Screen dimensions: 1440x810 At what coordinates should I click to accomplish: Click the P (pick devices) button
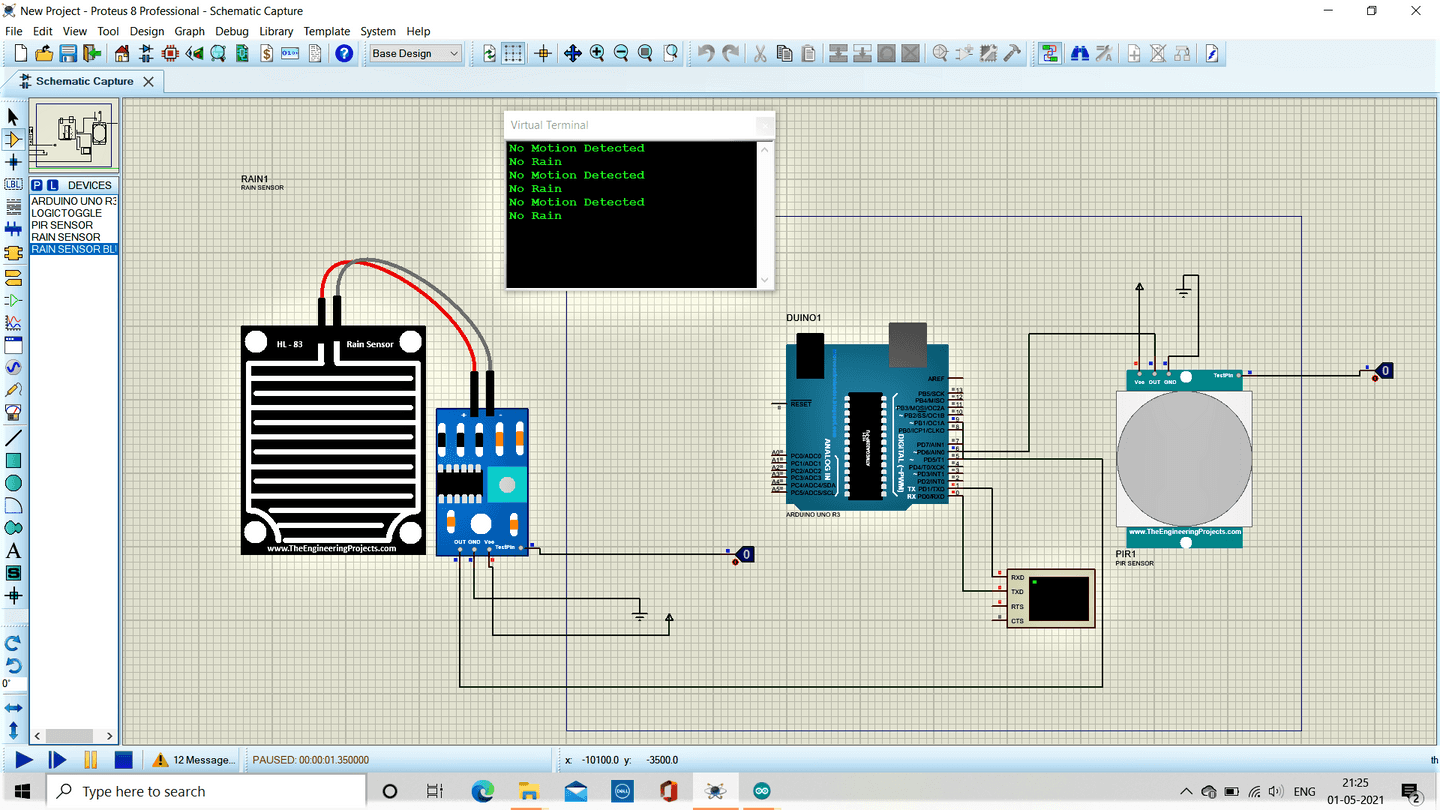pyautogui.click(x=37, y=185)
